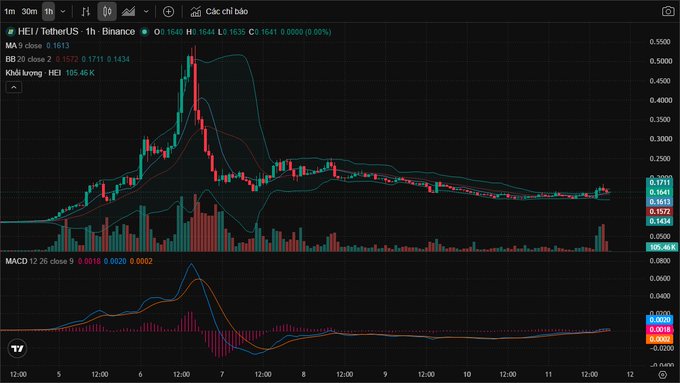Viewport: 680px width, 383px height.
Task: Open the timeframe dropdown arrow
Action: [63, 12]
